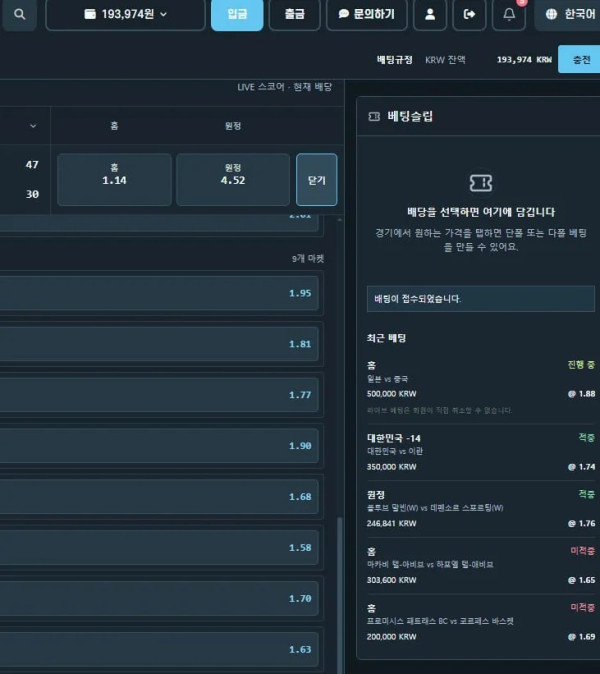Select home odds 1.14
Screen dimensions: 600x674
(114, 179)
